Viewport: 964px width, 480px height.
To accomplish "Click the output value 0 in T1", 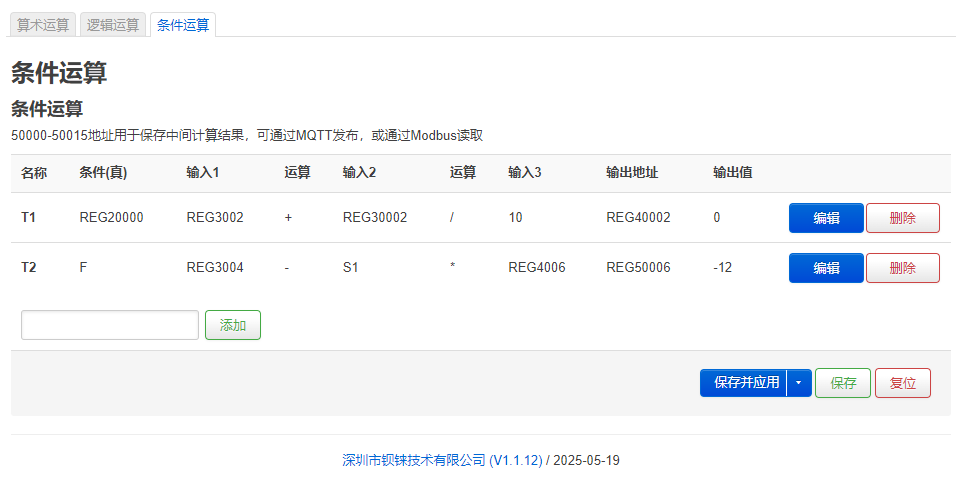I will (x=717, y=218).
